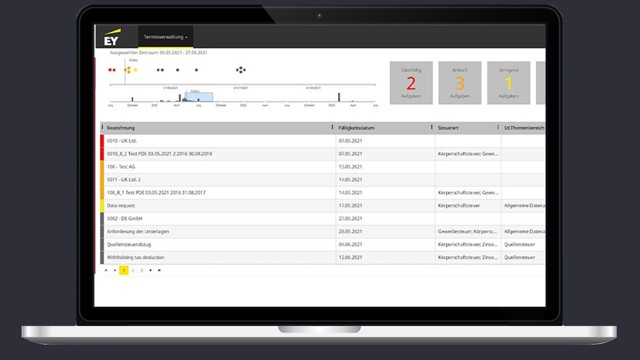Sort by the Steuerart column header
640x360 pixels.
(x=448, y=128)
